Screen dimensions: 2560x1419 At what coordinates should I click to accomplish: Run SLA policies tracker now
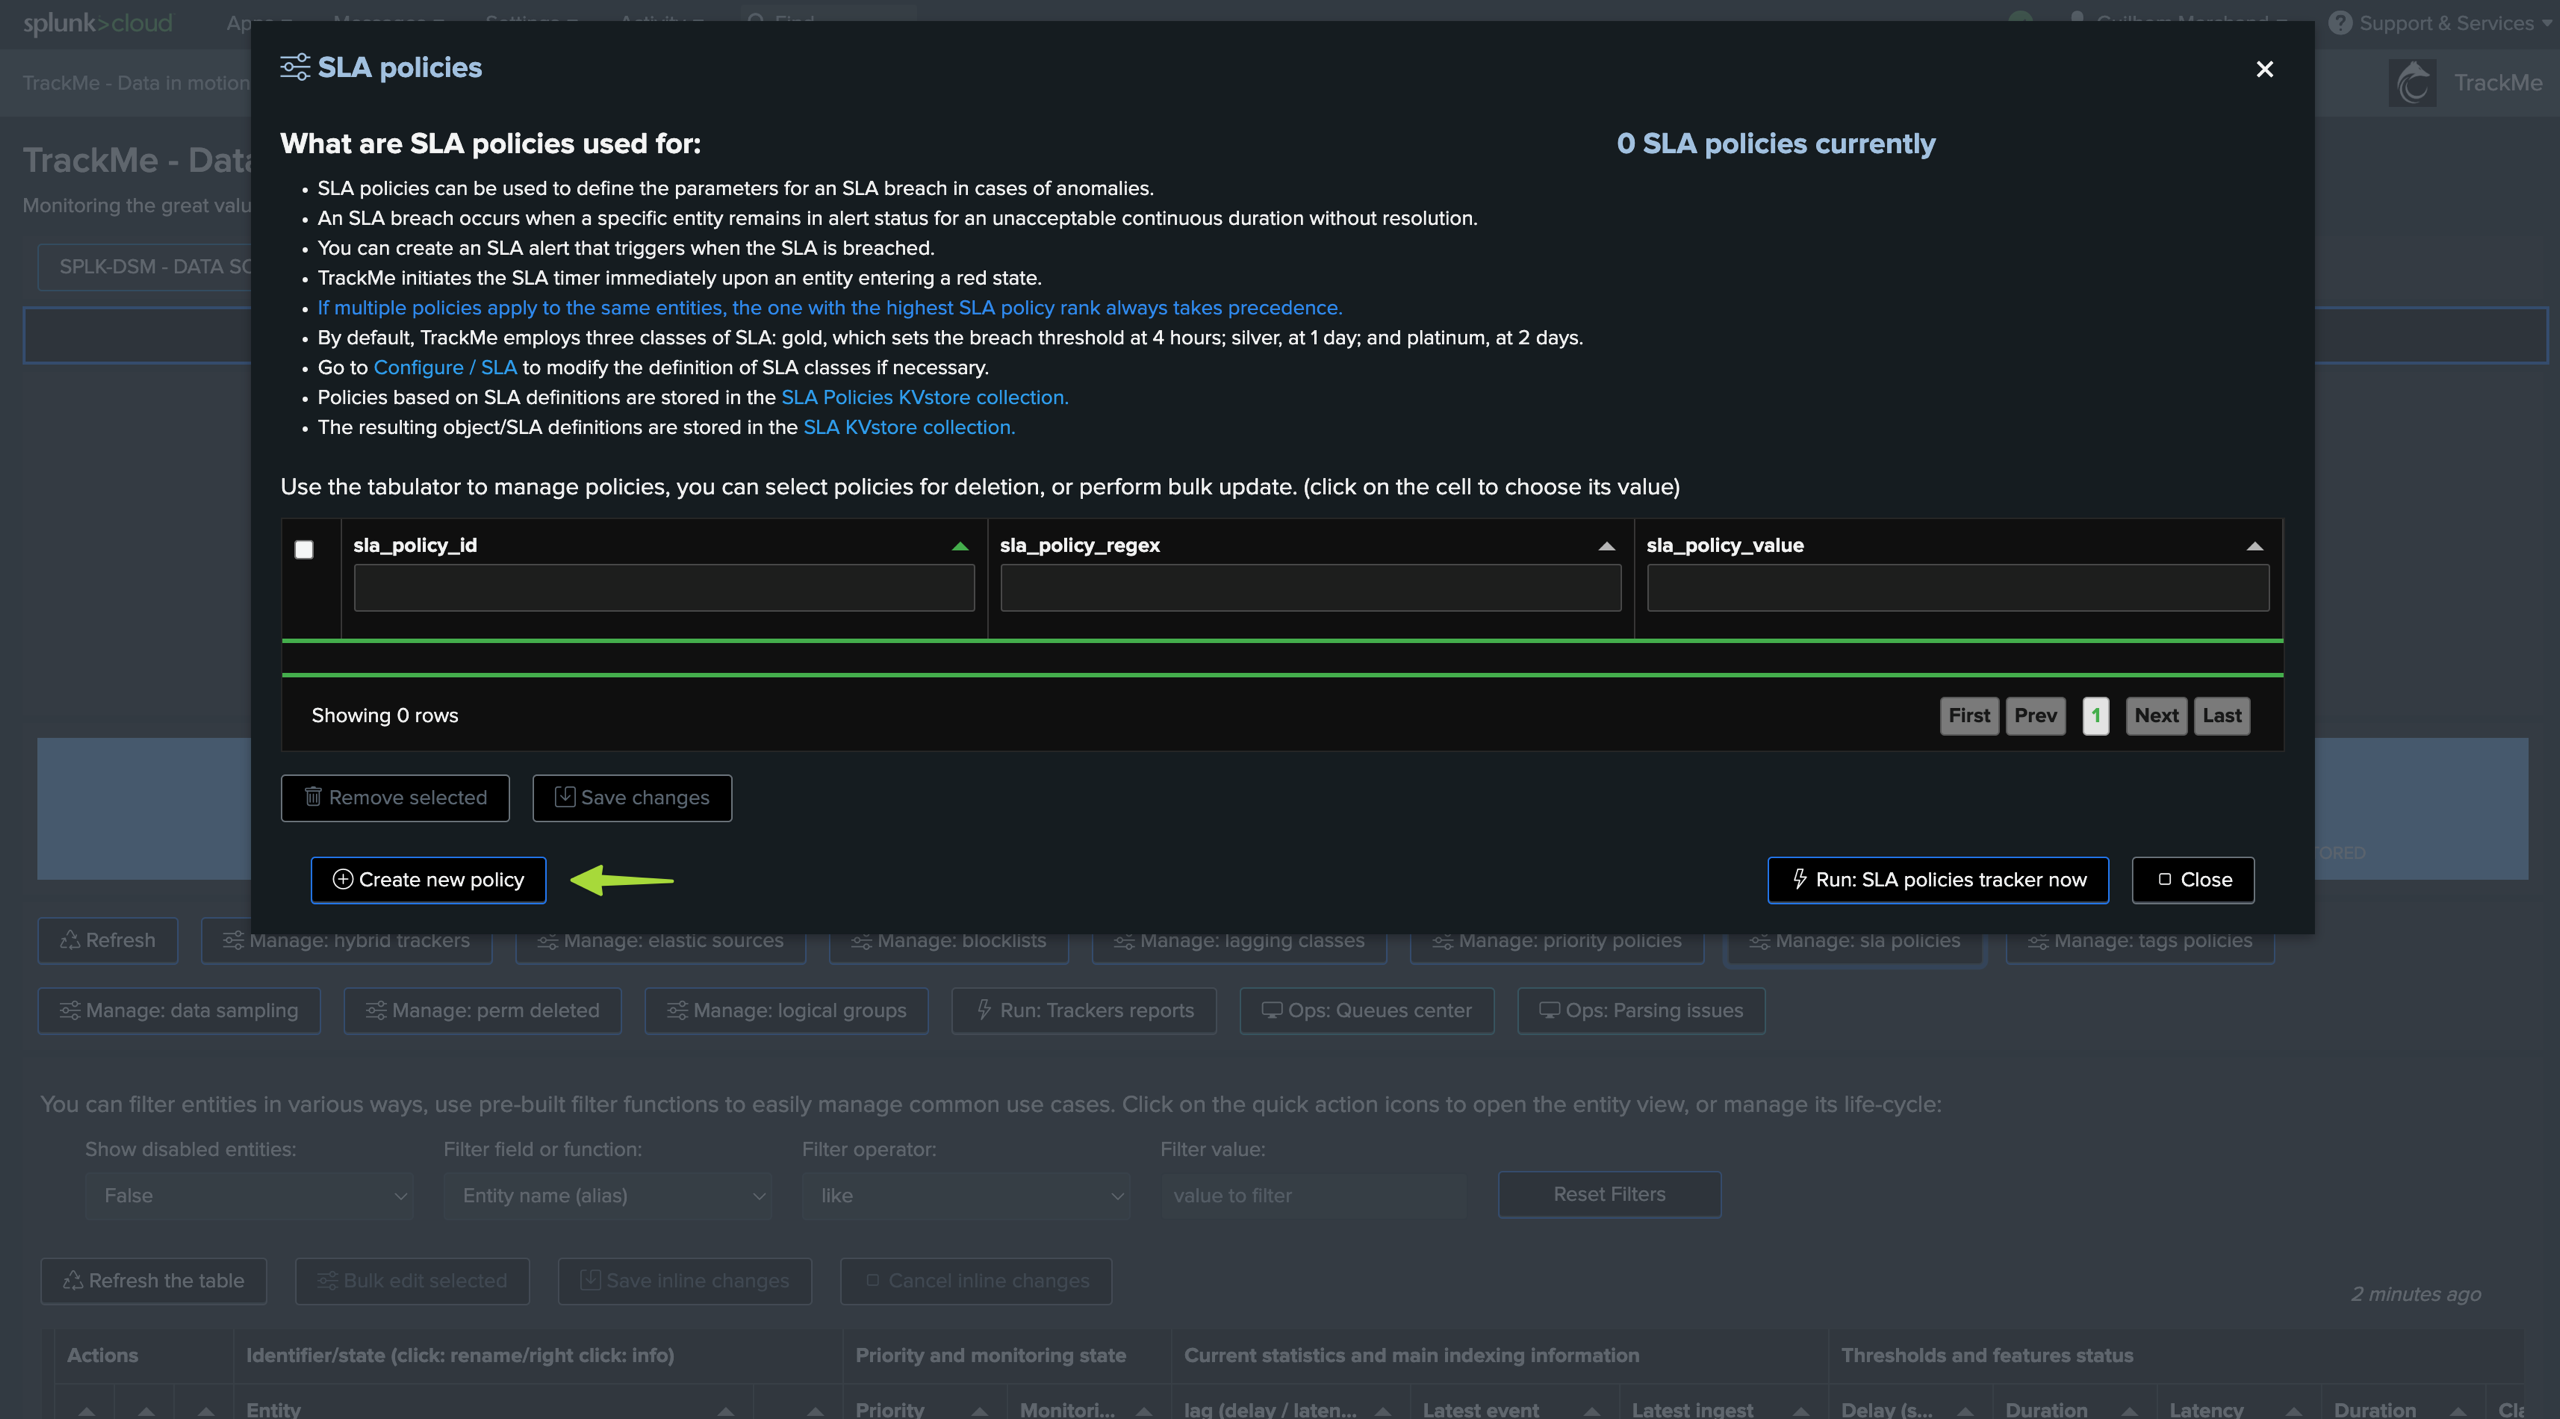click(1937, 880)
